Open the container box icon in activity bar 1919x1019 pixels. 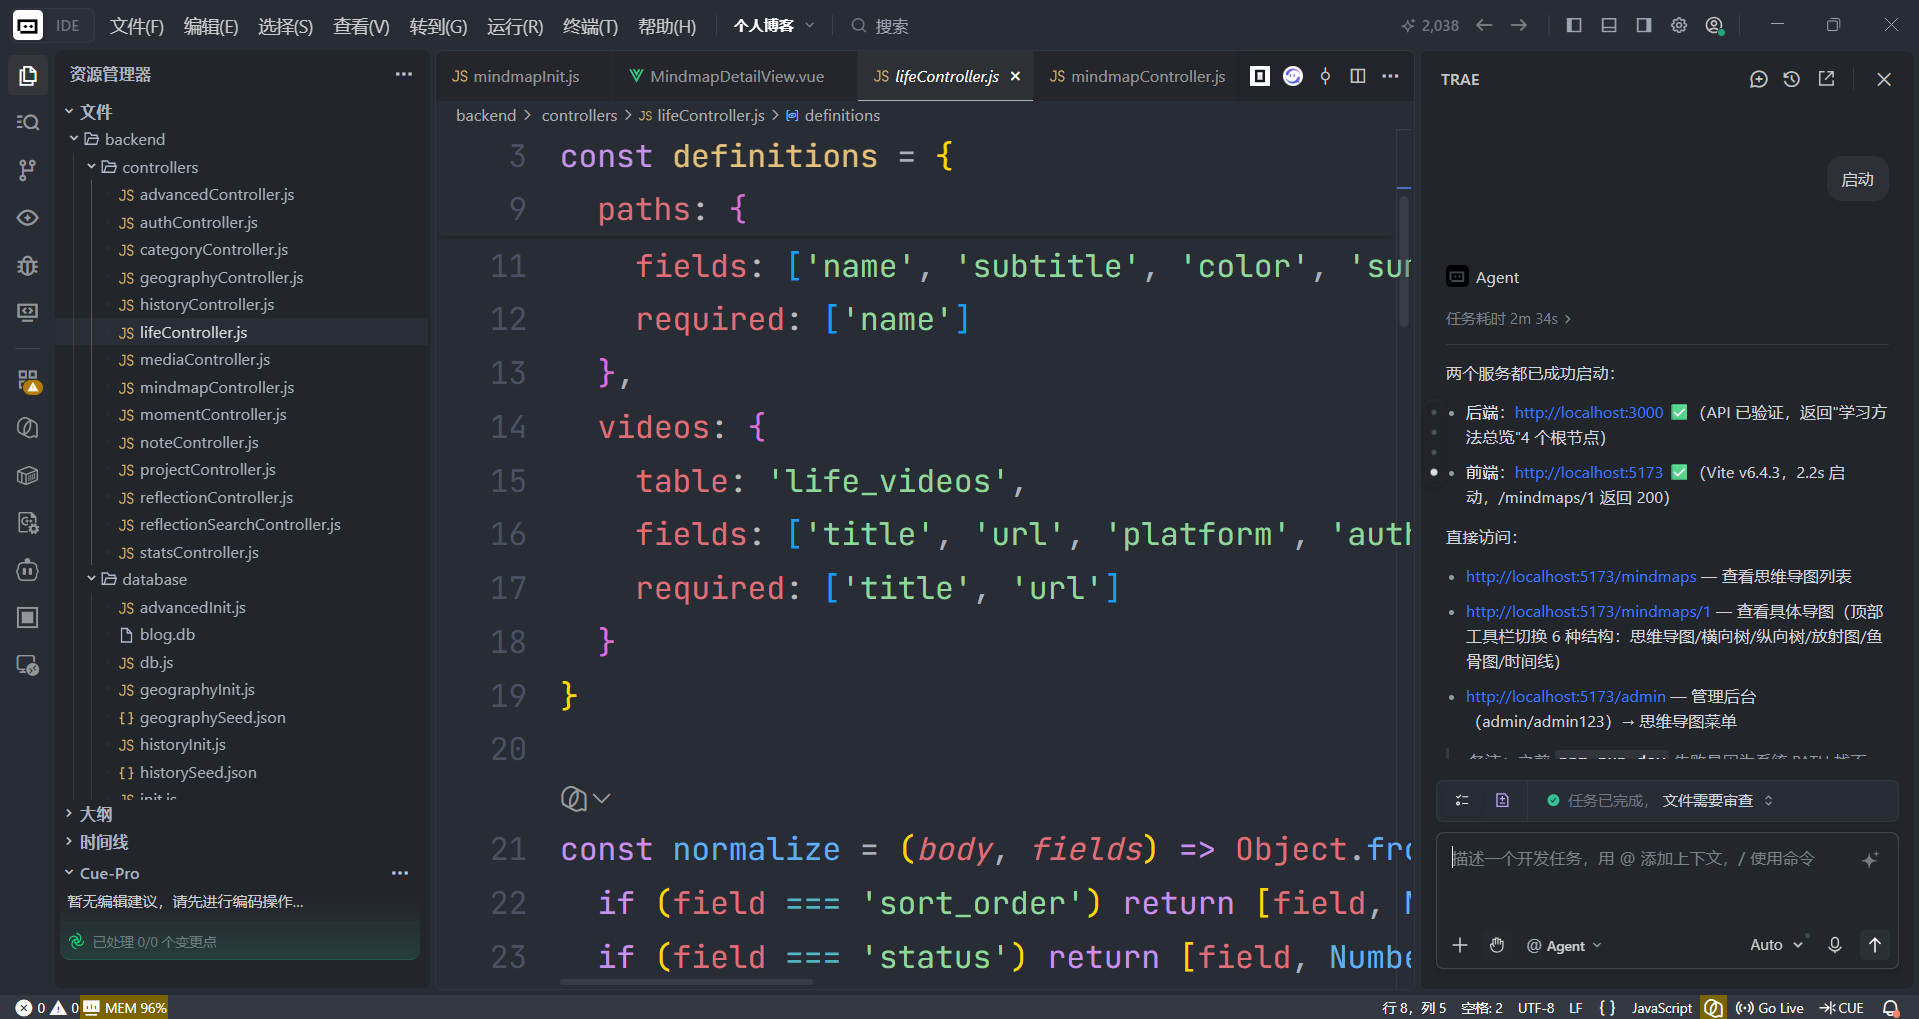click(x=28, y=475)
